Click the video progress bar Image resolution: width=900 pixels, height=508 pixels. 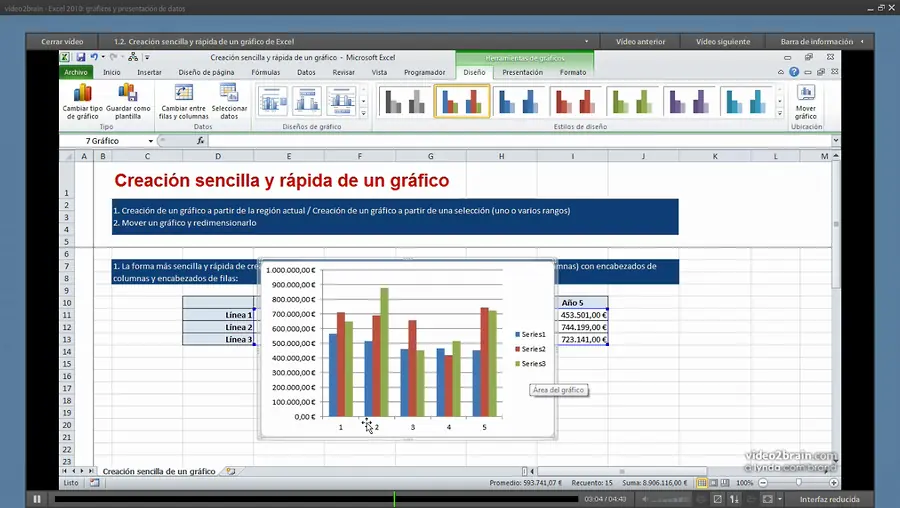(x=316, y=499)
